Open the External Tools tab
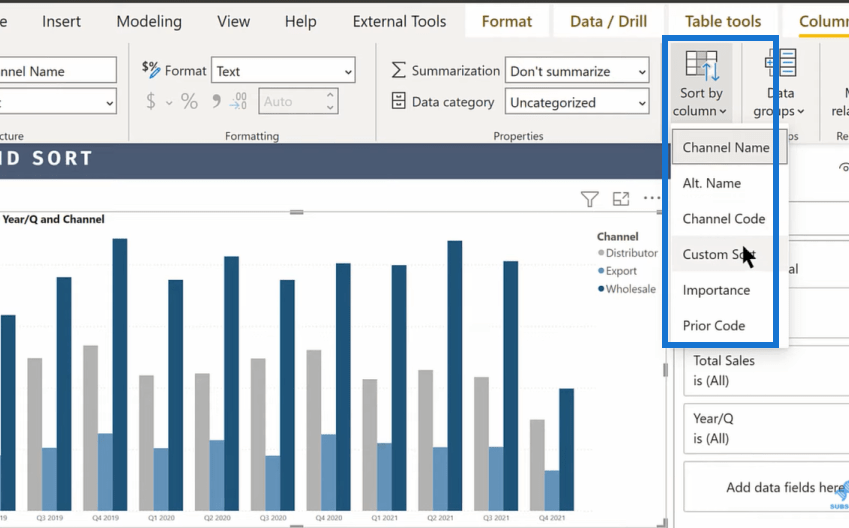The width and height of the screenshot is (849, 528). point(399,21)
